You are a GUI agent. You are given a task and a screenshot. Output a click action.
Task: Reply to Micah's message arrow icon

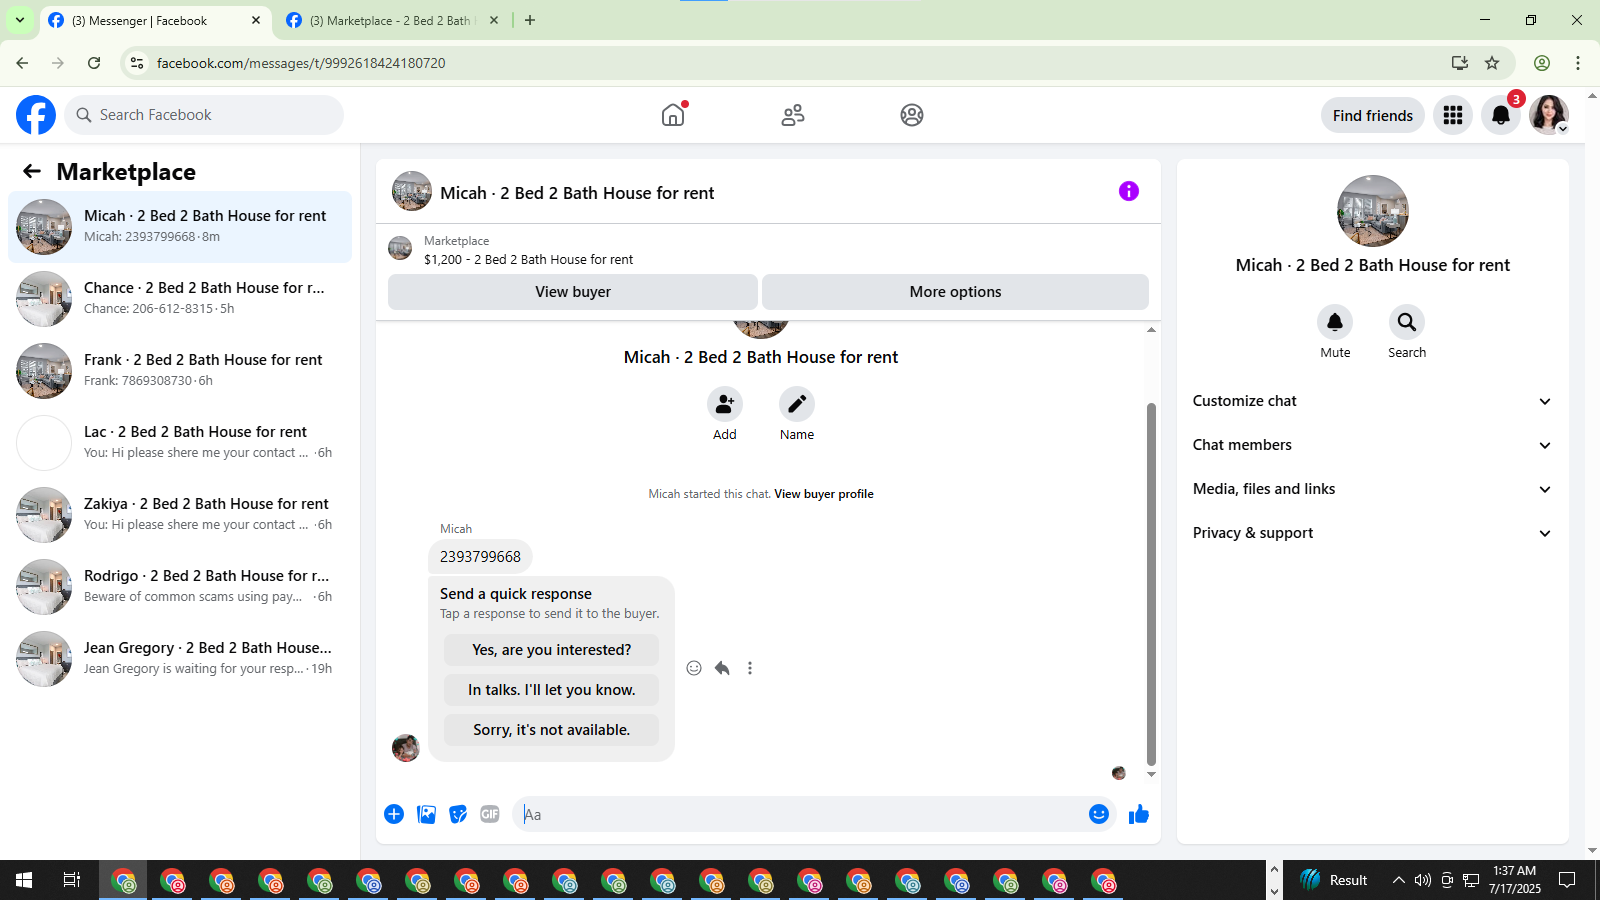722,668
